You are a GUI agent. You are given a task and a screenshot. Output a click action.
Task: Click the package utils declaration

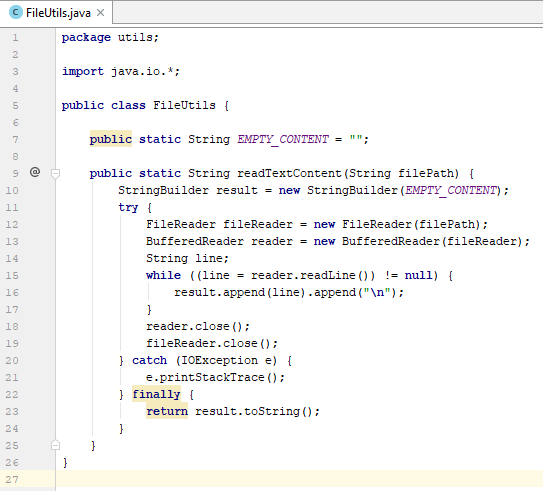click(110, 37)
